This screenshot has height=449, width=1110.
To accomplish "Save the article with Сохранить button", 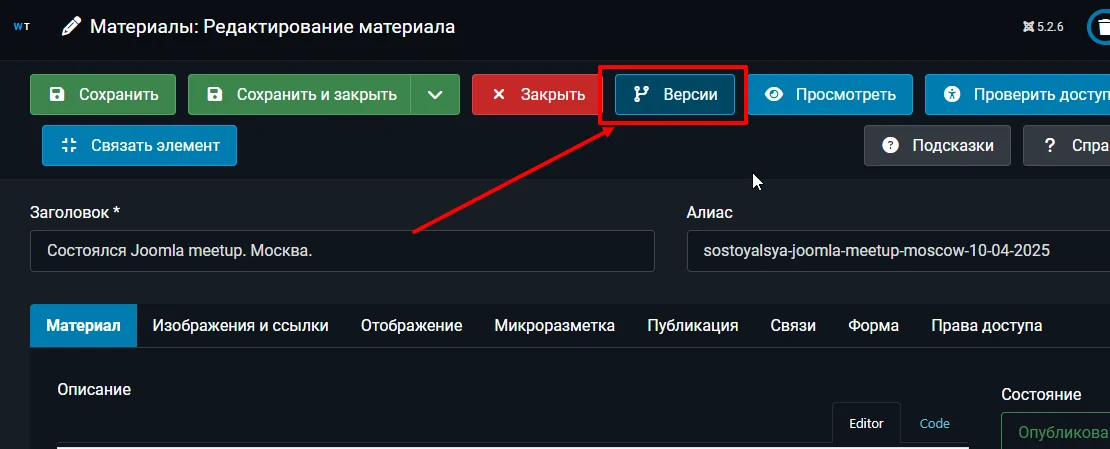I will tap(103, 94).
